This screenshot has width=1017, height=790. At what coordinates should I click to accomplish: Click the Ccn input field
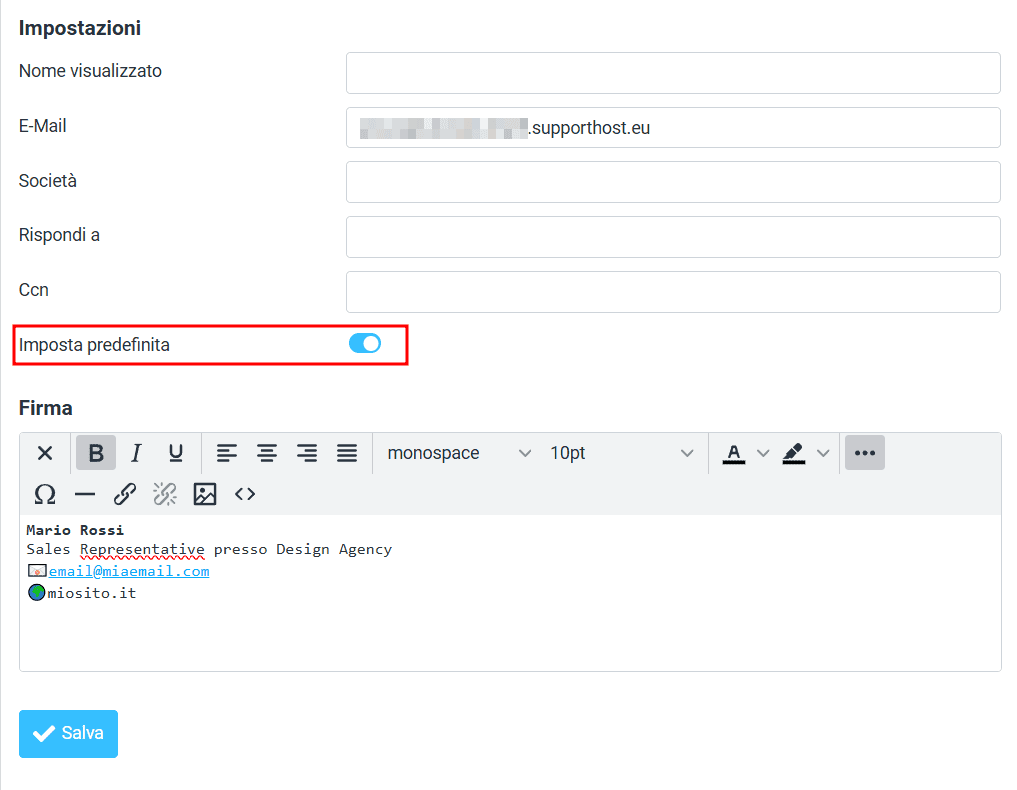(673, 292)
